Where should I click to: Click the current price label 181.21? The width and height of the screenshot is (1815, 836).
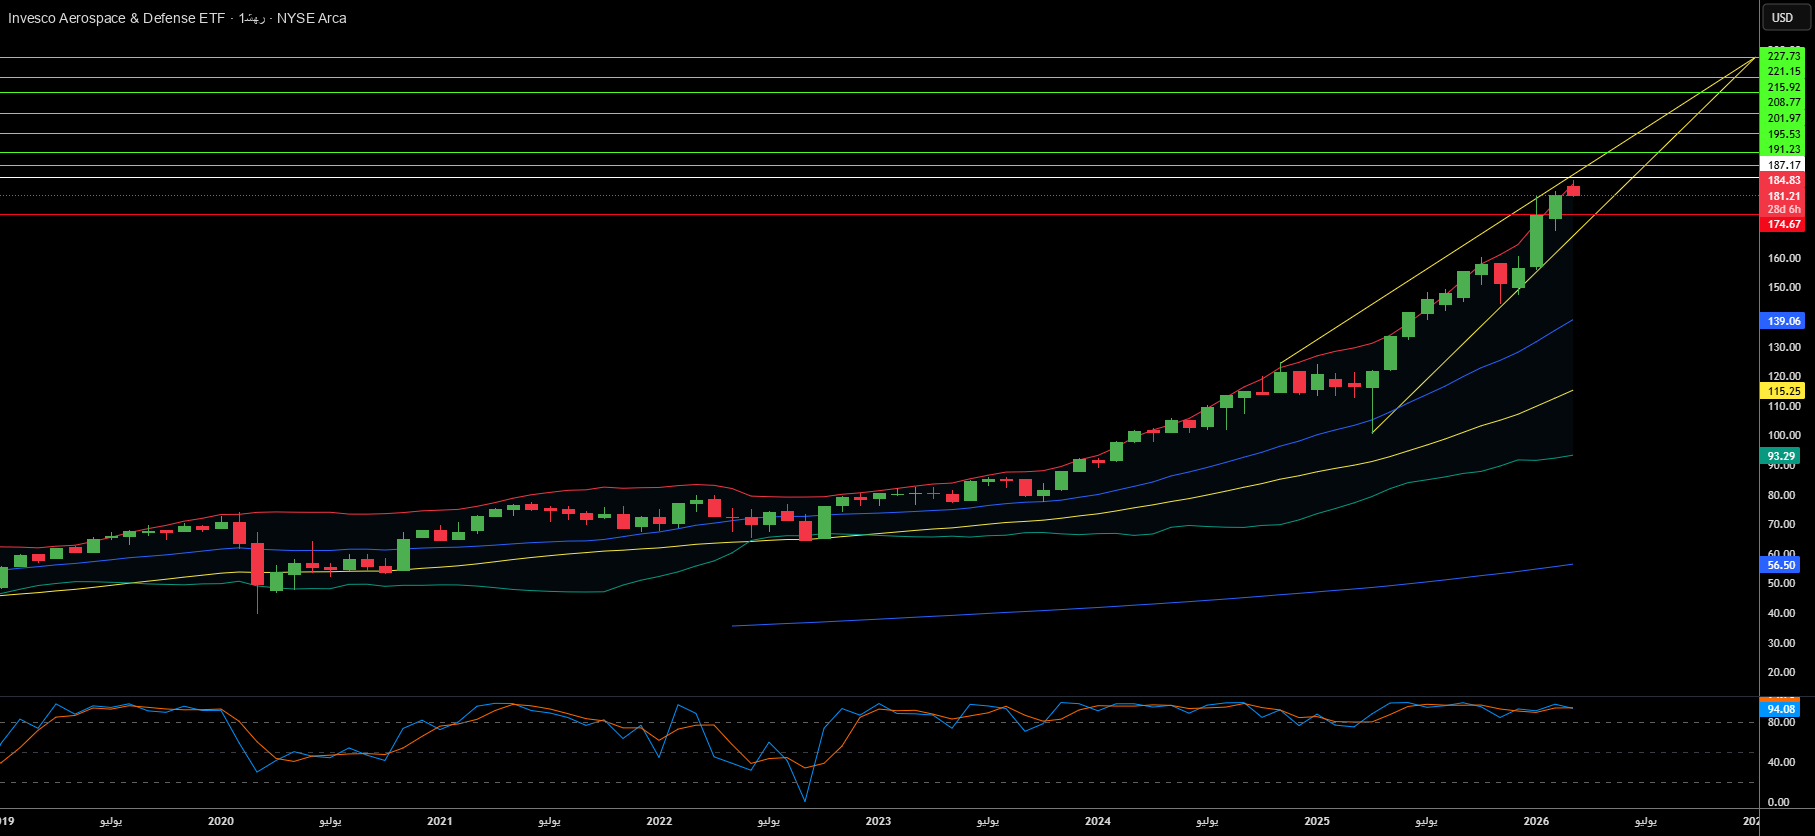tap(1783, 196)
